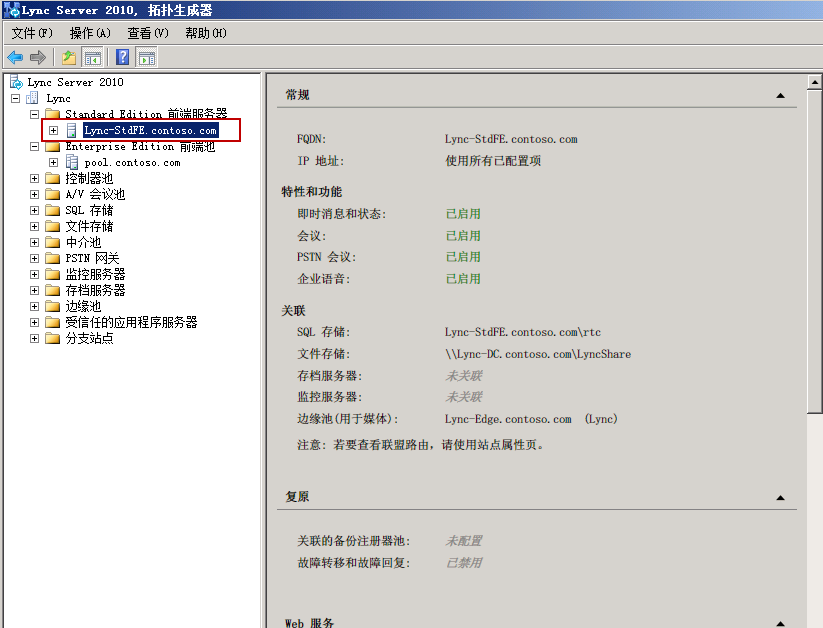Expand the 受信任的应用程序服务器 node

point(35,322)
